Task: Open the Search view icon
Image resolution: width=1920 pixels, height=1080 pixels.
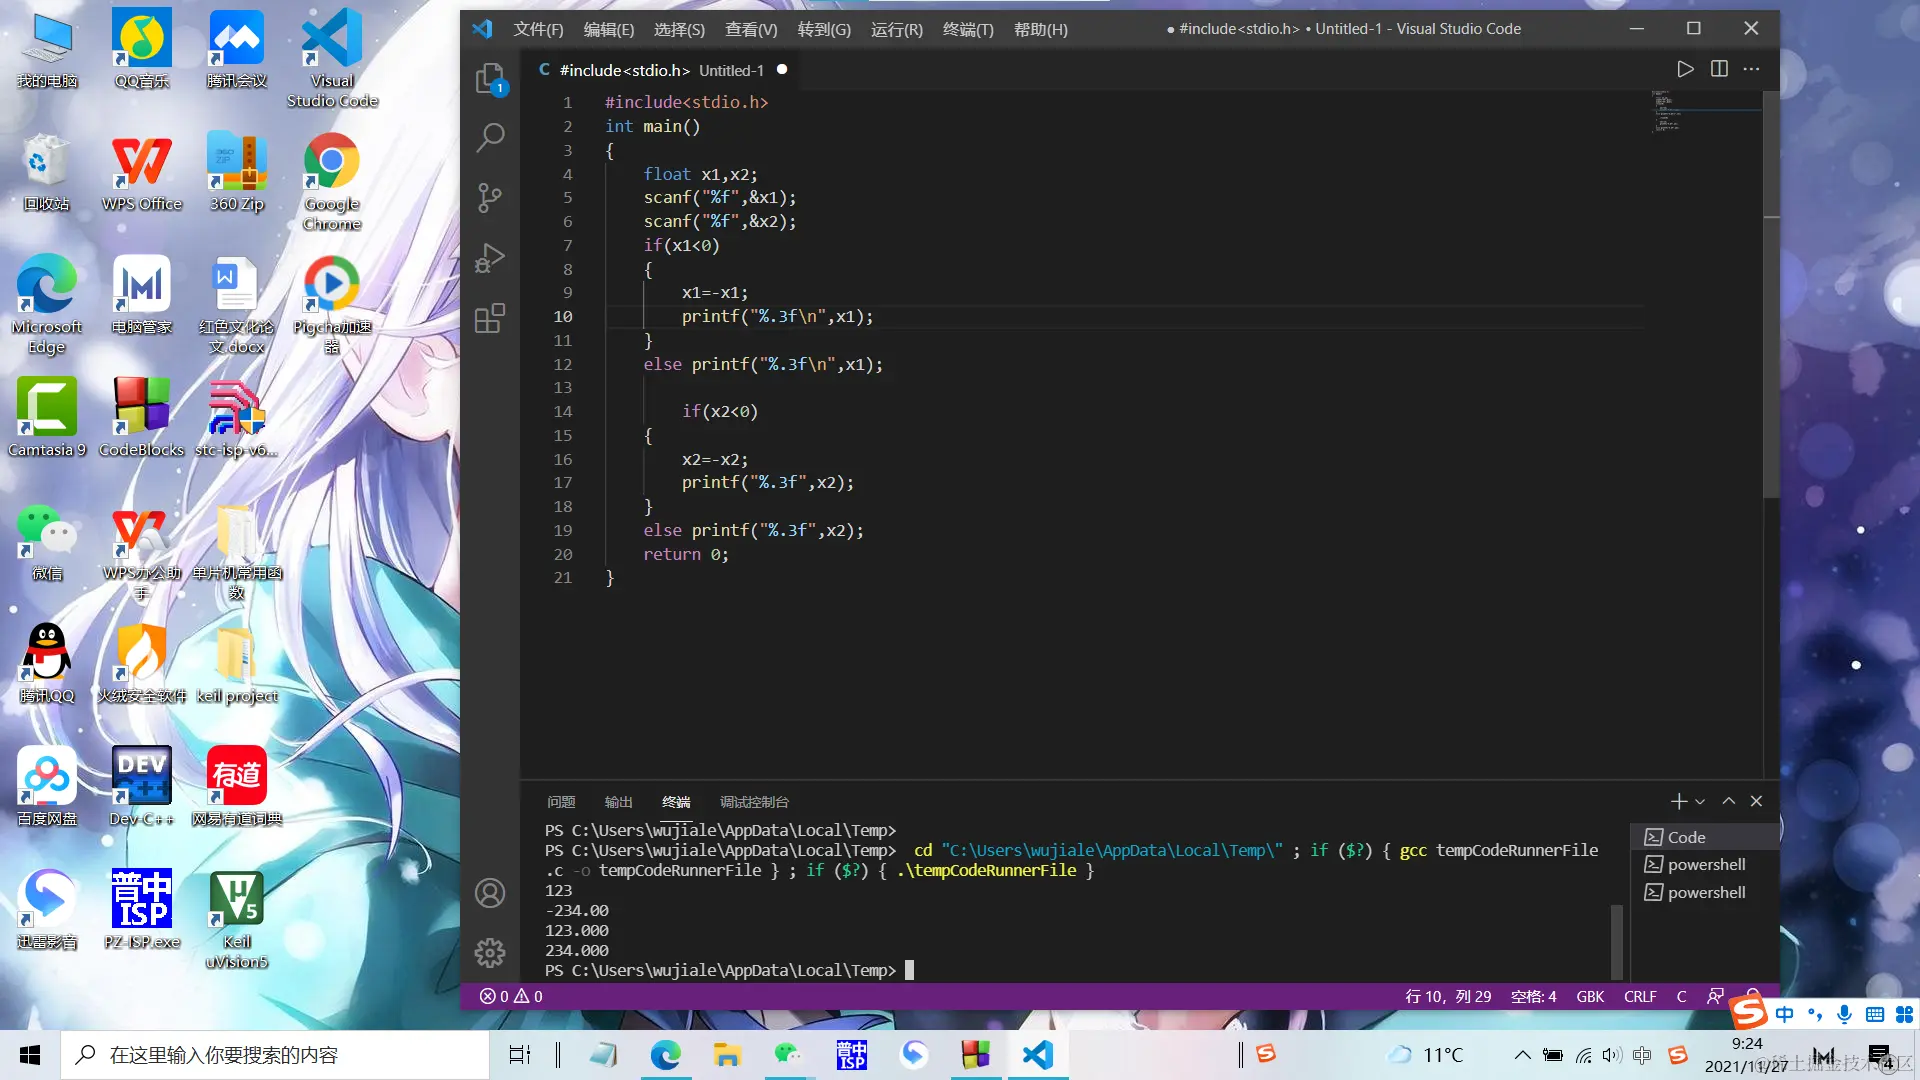Action: [x=489, y=137]
